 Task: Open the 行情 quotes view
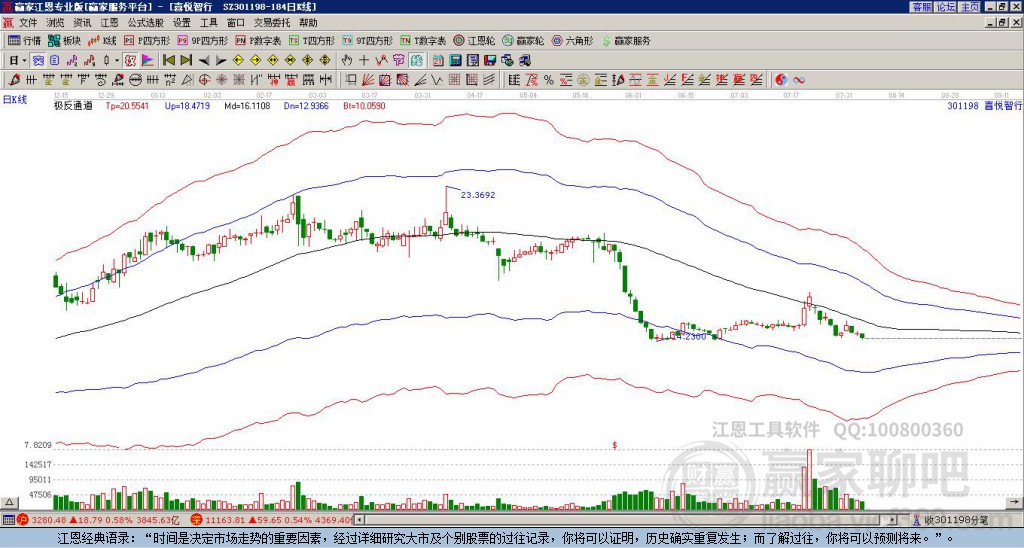coord(24,40)
